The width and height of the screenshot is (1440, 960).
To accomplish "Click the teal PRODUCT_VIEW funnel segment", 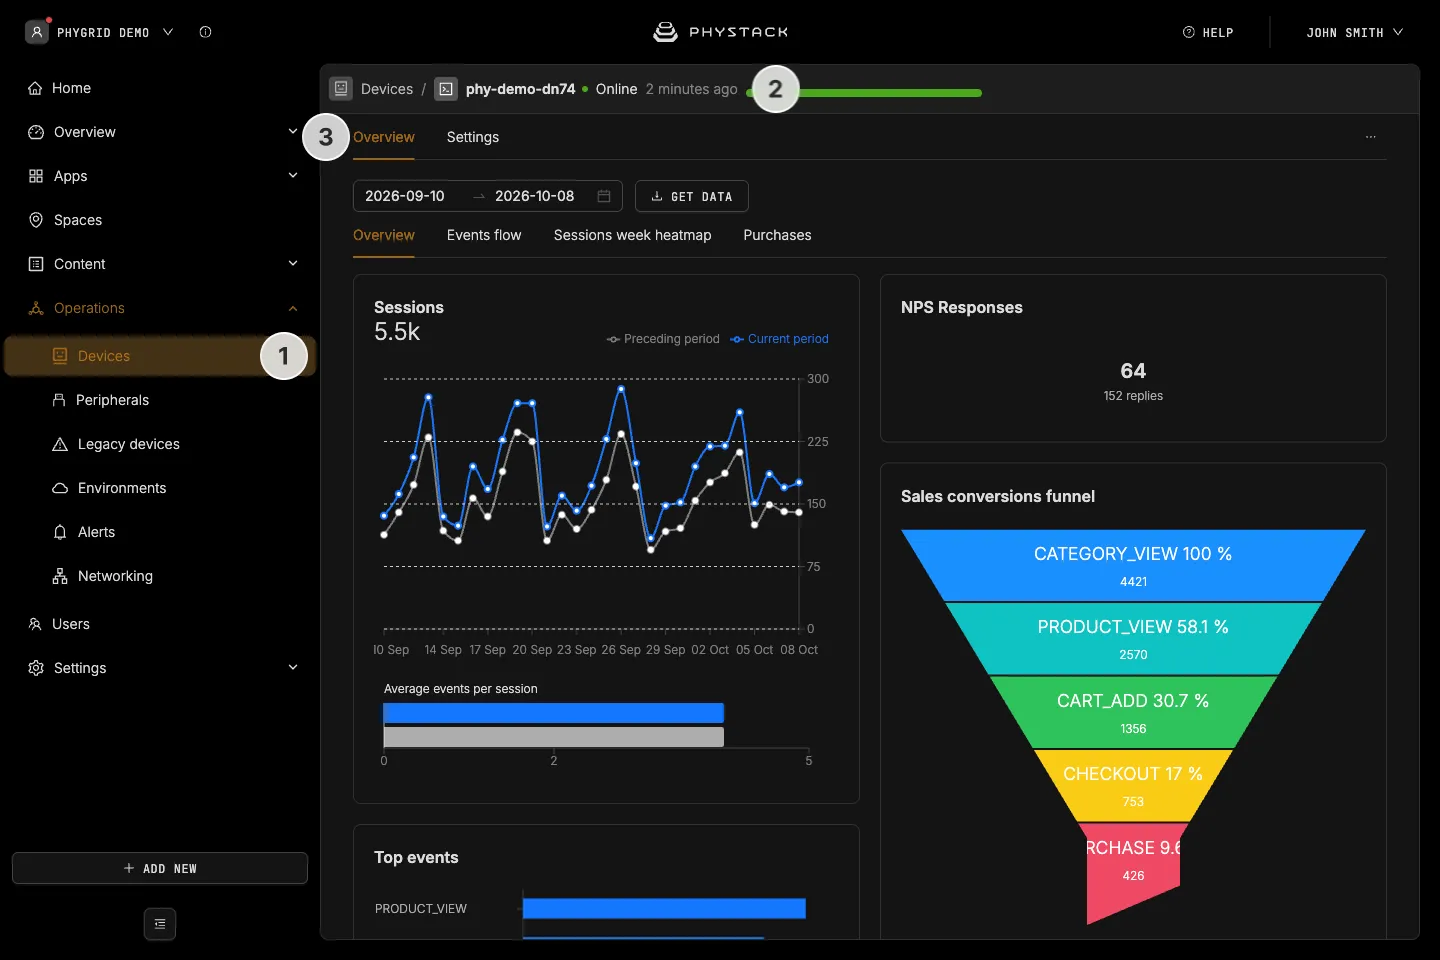I will pyautogui.click(x=1133, y=639).
